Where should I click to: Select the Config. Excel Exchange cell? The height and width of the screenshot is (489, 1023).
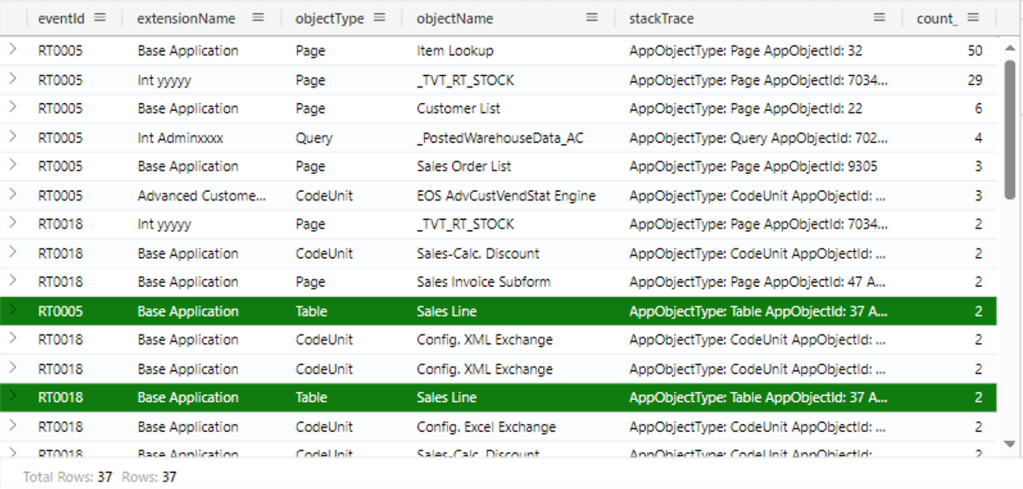(x=486, y=427)
